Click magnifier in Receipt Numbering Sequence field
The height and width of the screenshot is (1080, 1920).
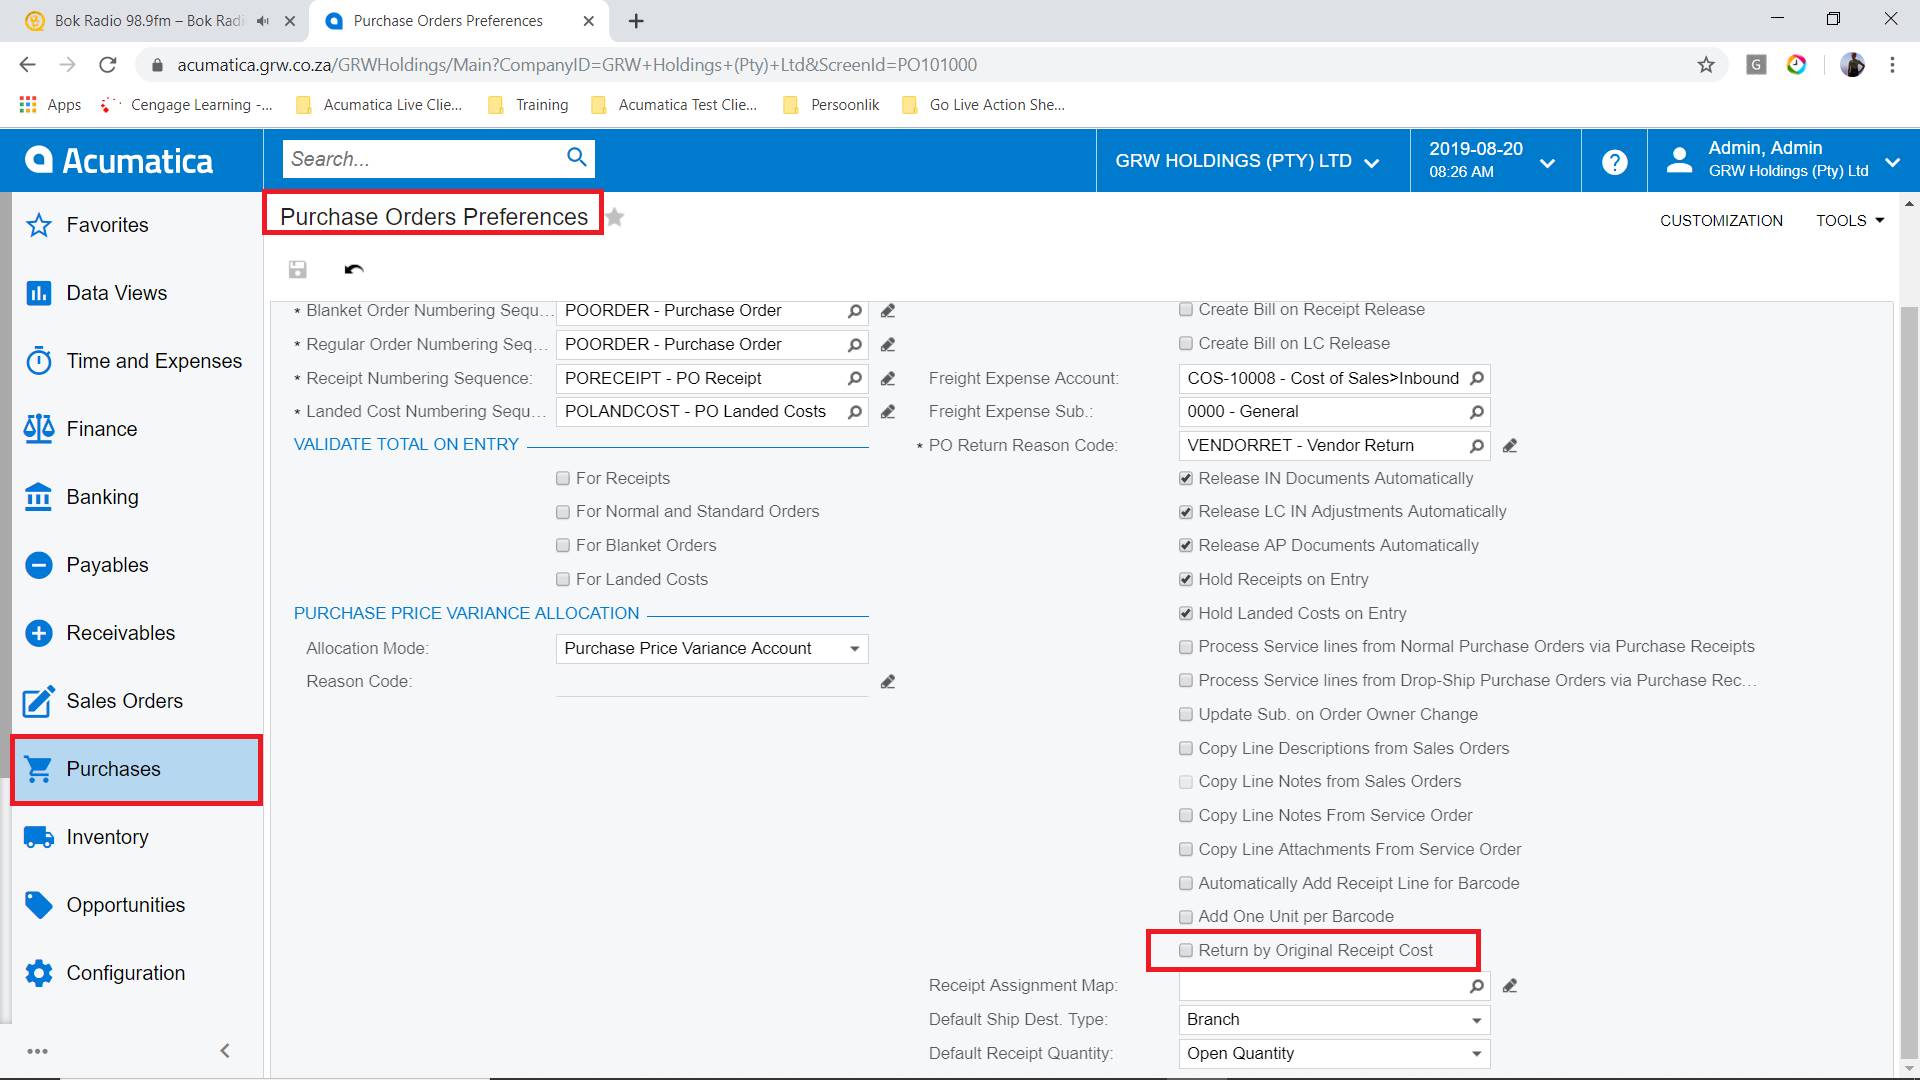point(854,379)
